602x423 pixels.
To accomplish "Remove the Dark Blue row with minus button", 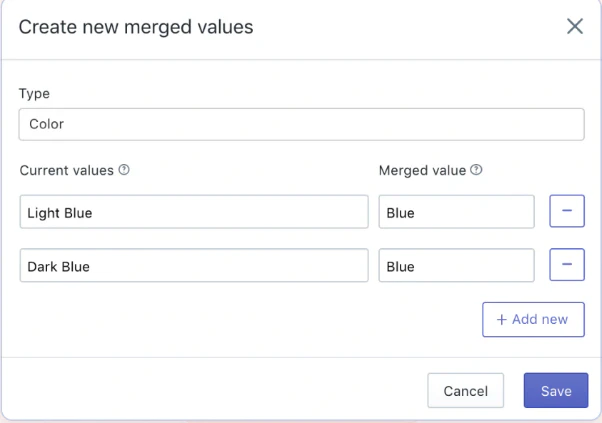I will click(x=566, y=266).
